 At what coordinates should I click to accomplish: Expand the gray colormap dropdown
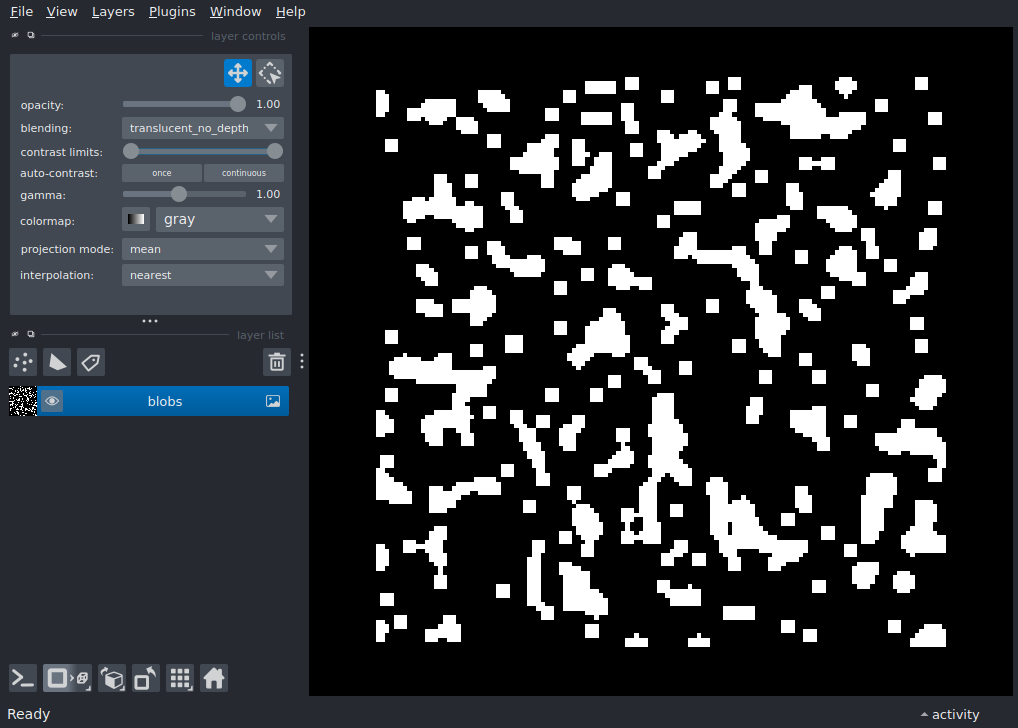[220, 219]
